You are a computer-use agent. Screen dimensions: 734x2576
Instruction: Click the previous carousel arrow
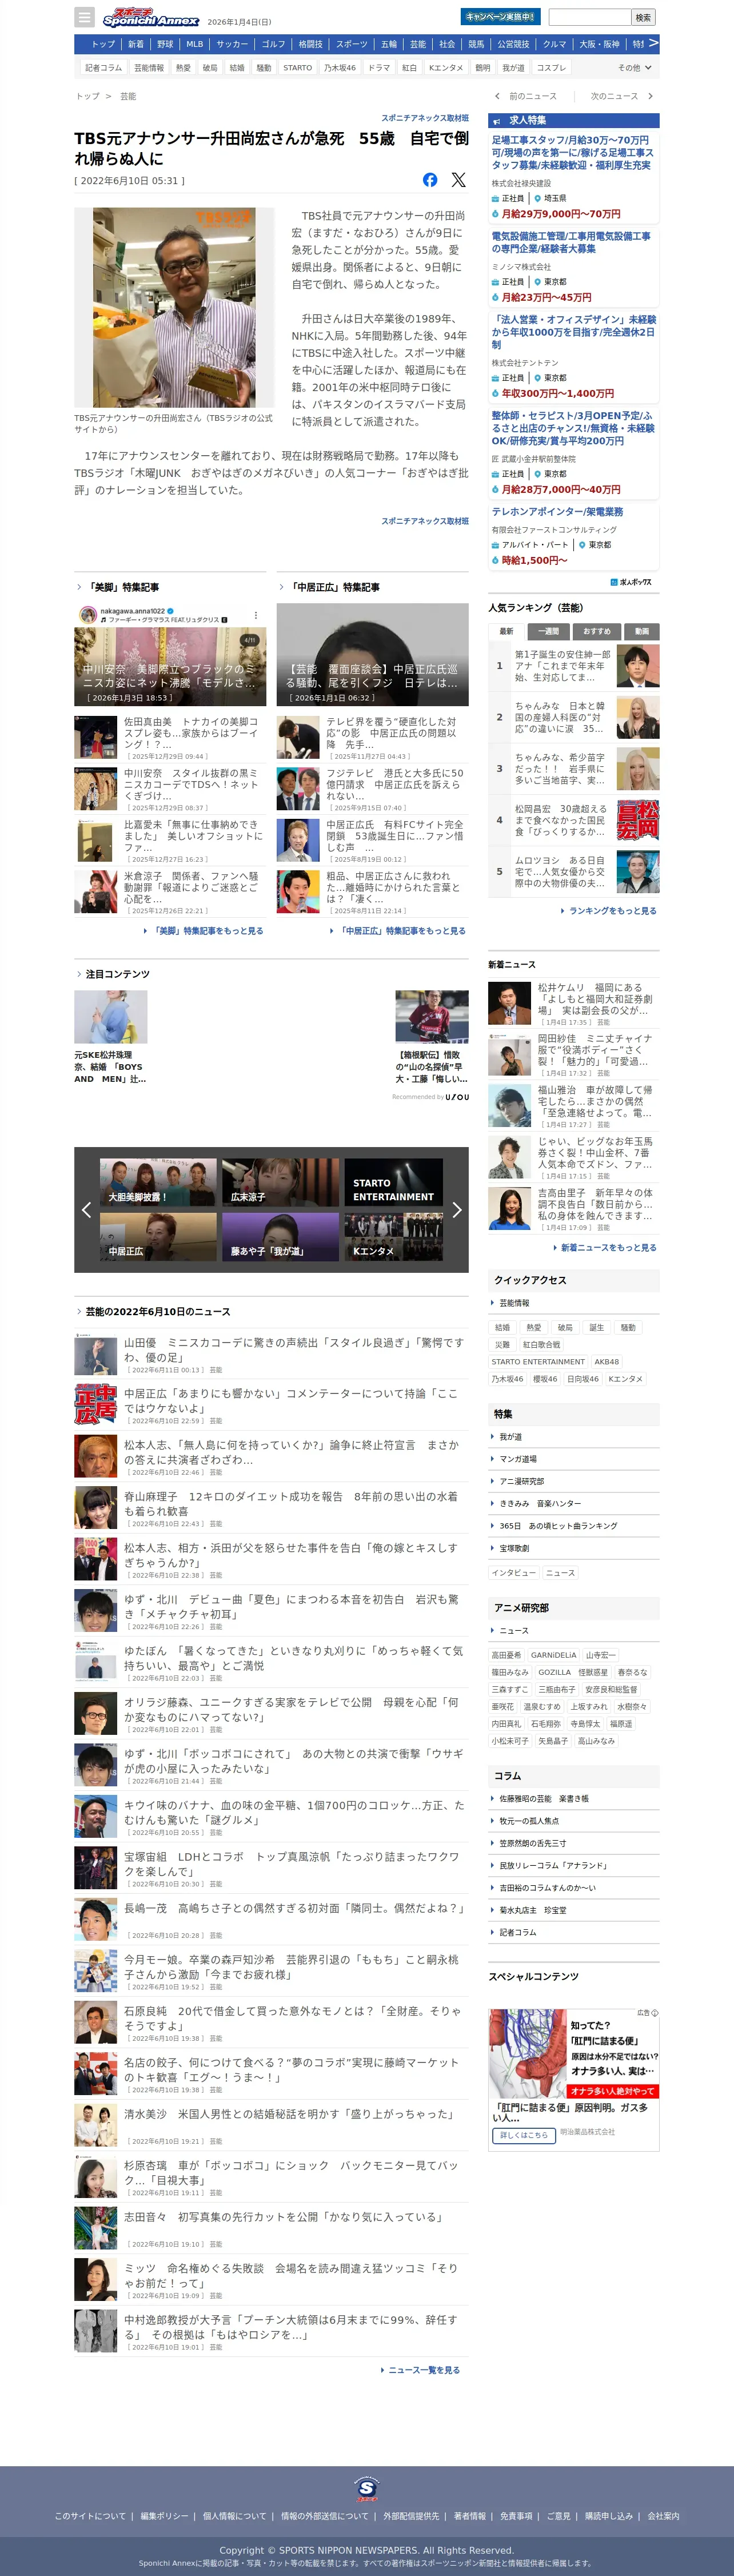[86, 1210]
